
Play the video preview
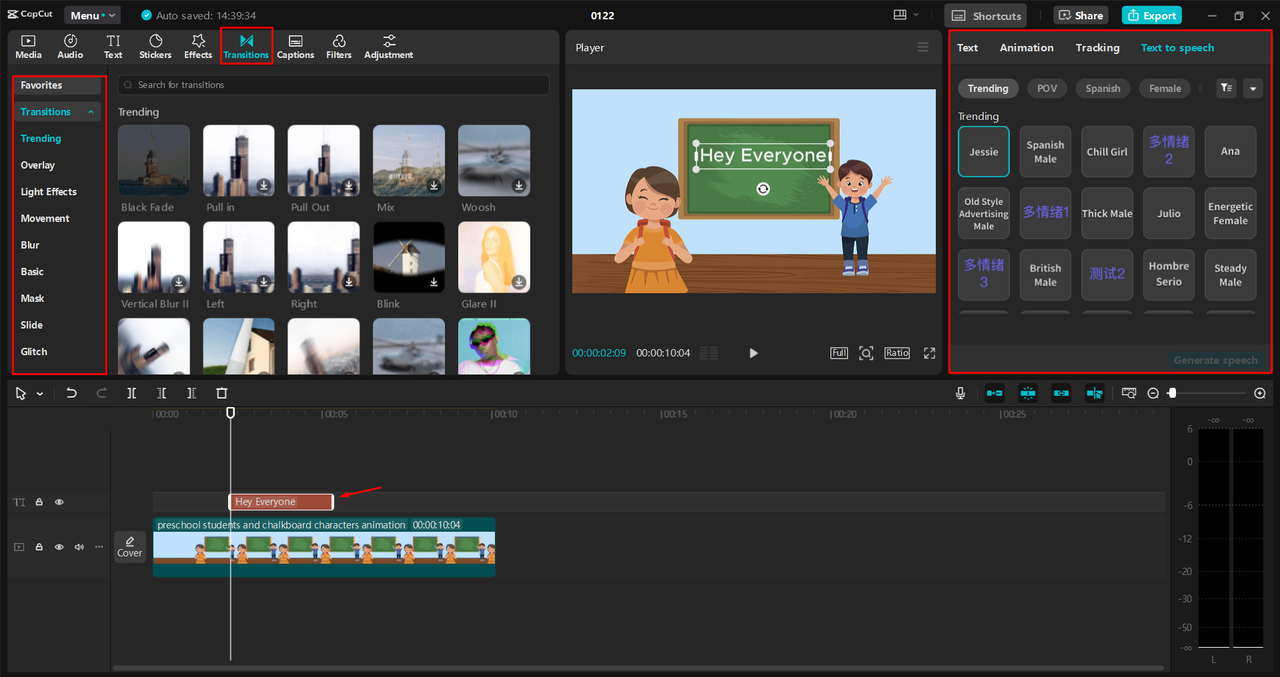(753, 353)
